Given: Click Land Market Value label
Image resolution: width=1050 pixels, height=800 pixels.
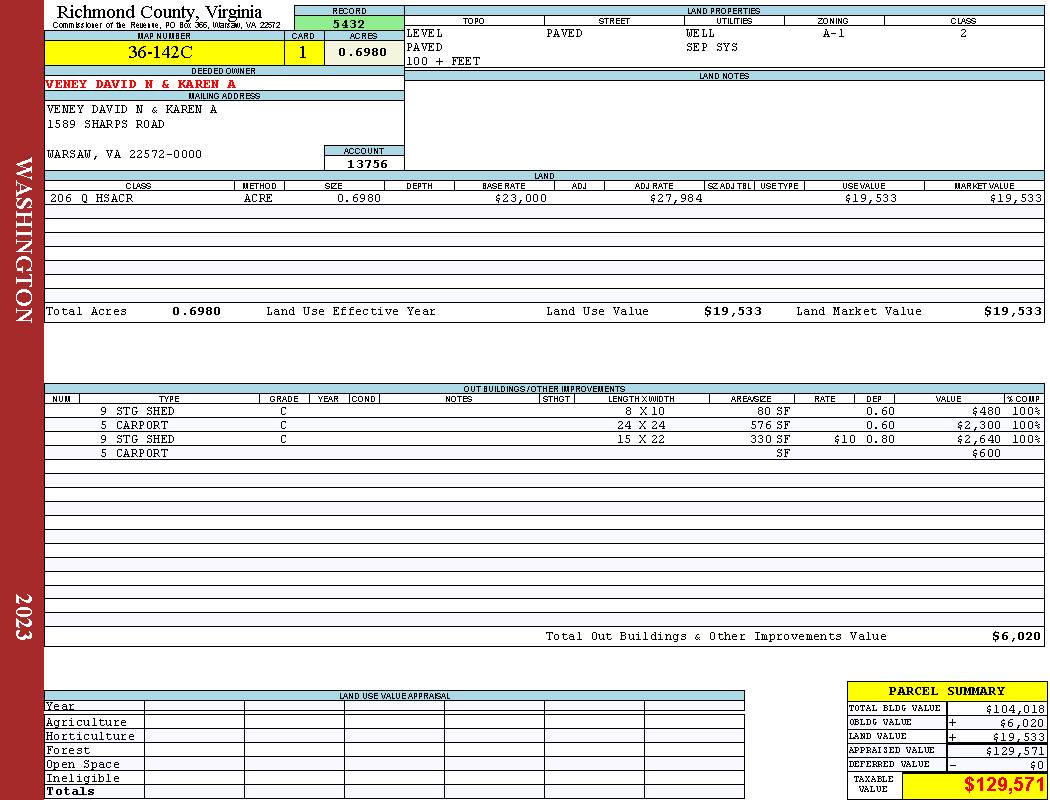Looking at the screenshot, I should click(x=858, y=311).
